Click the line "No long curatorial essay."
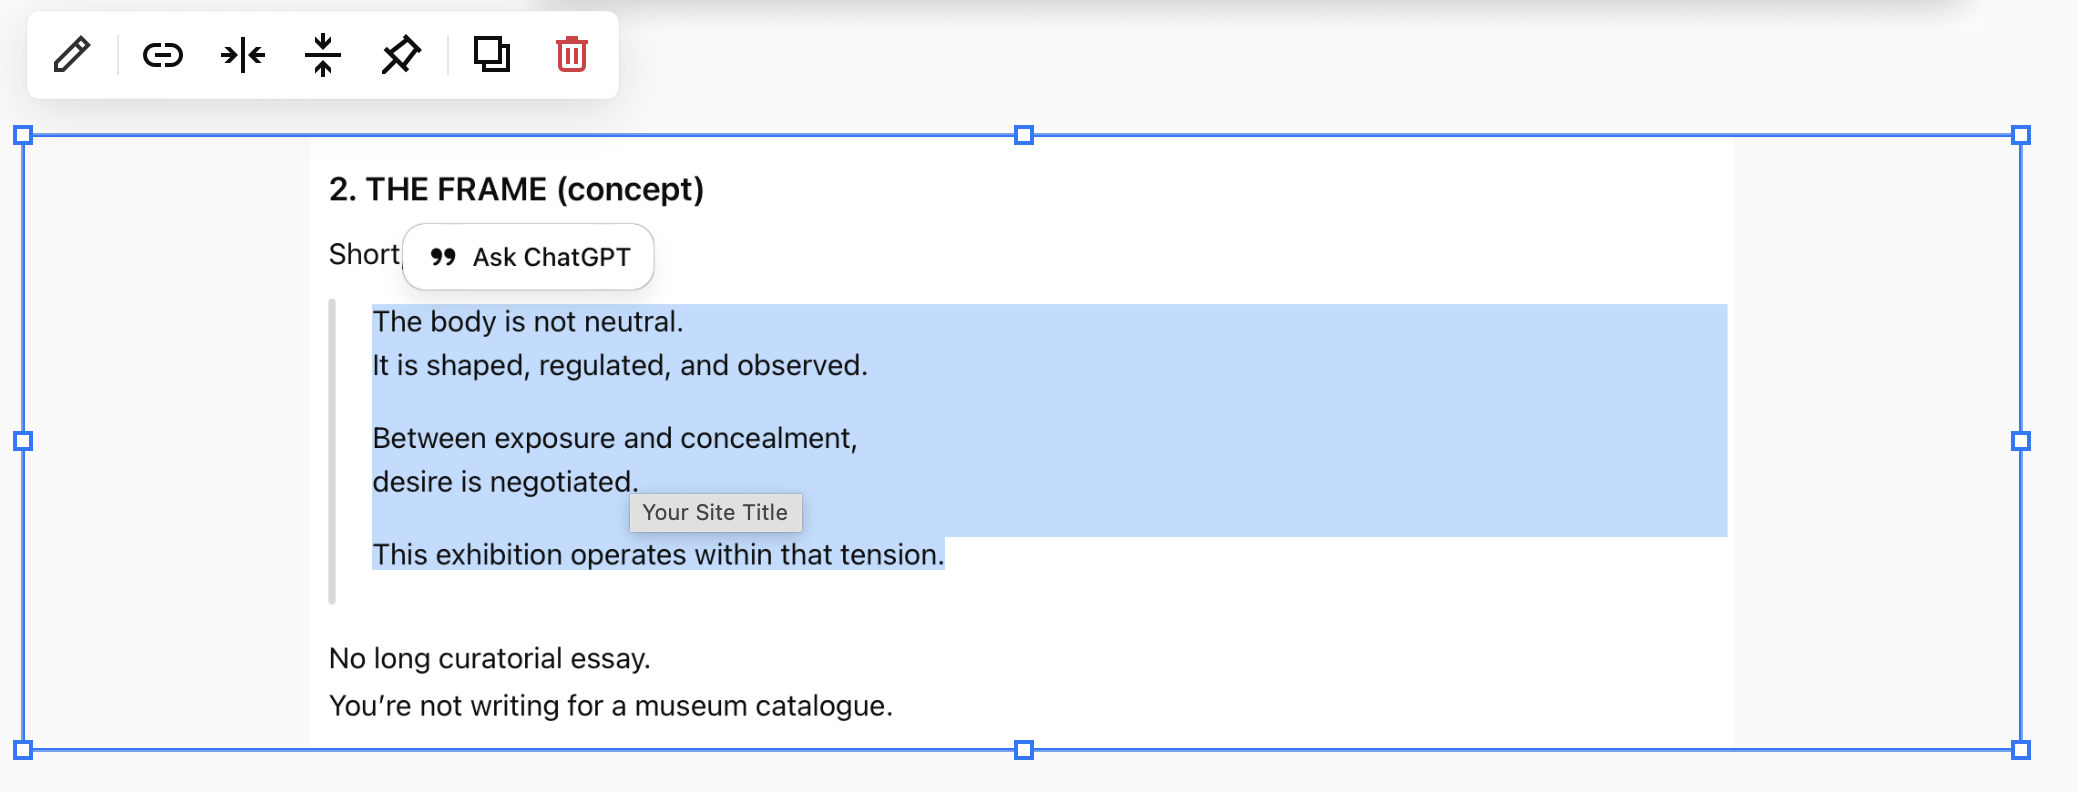Viewport: 2078px width, 792px height. point(489,658)
